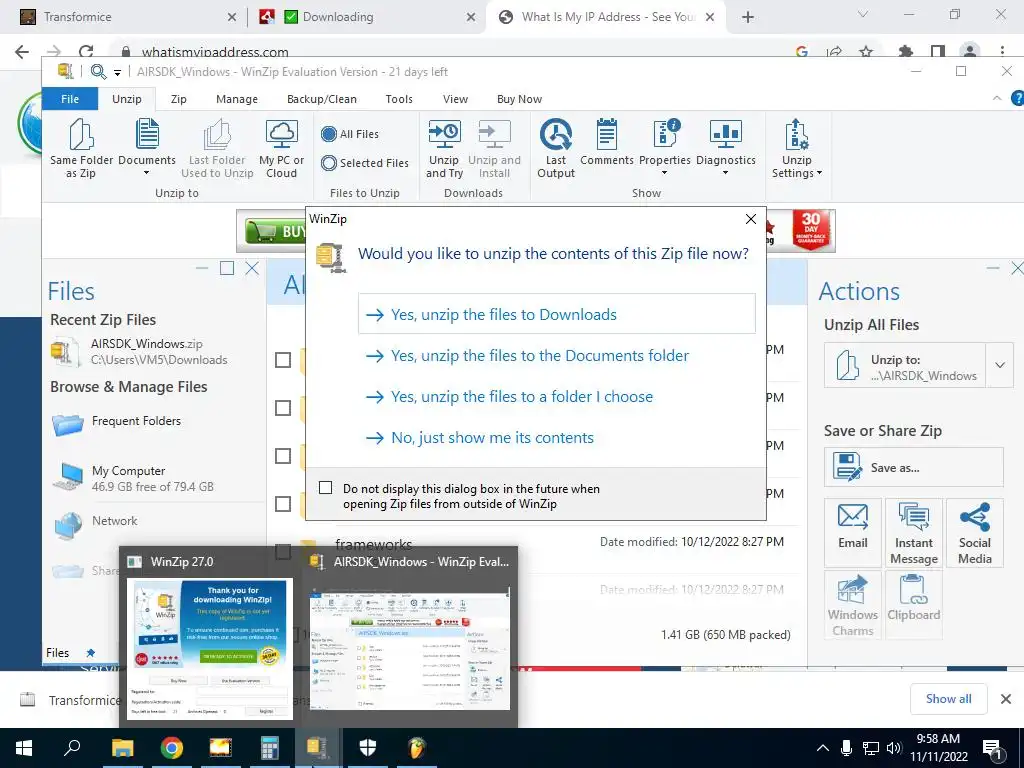Open Quick Access toolbar dropdown

(117, 72)
